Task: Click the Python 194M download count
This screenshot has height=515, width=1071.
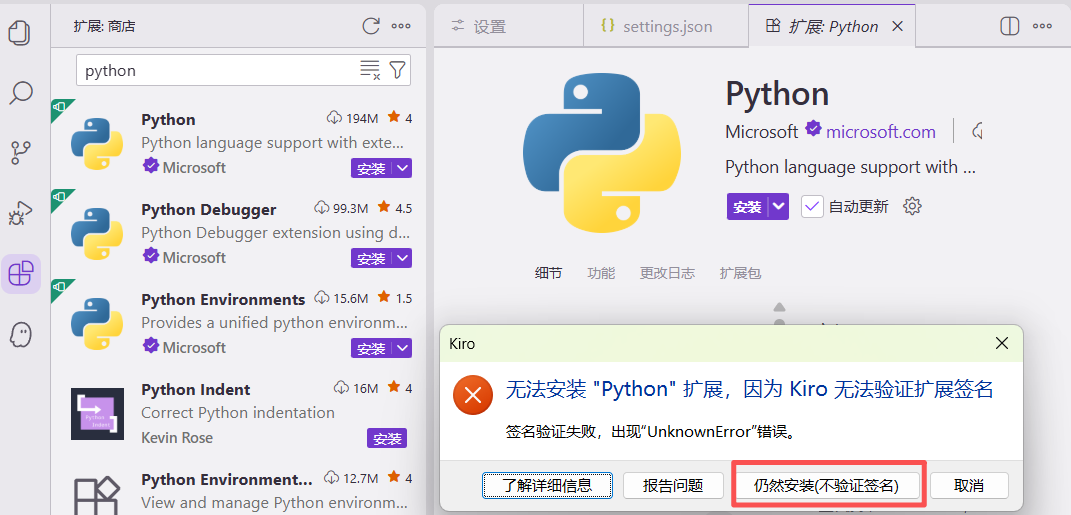Action: pyautogui.click(x=352, y=118)
